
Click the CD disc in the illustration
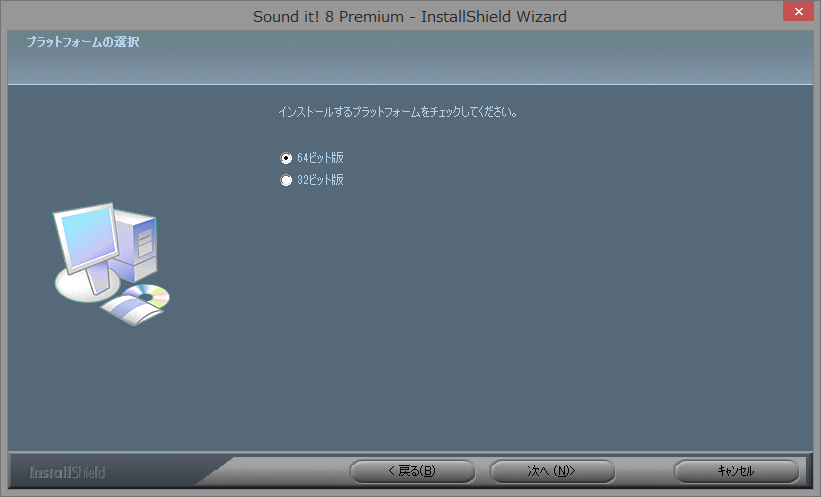[x=148, y=295]
